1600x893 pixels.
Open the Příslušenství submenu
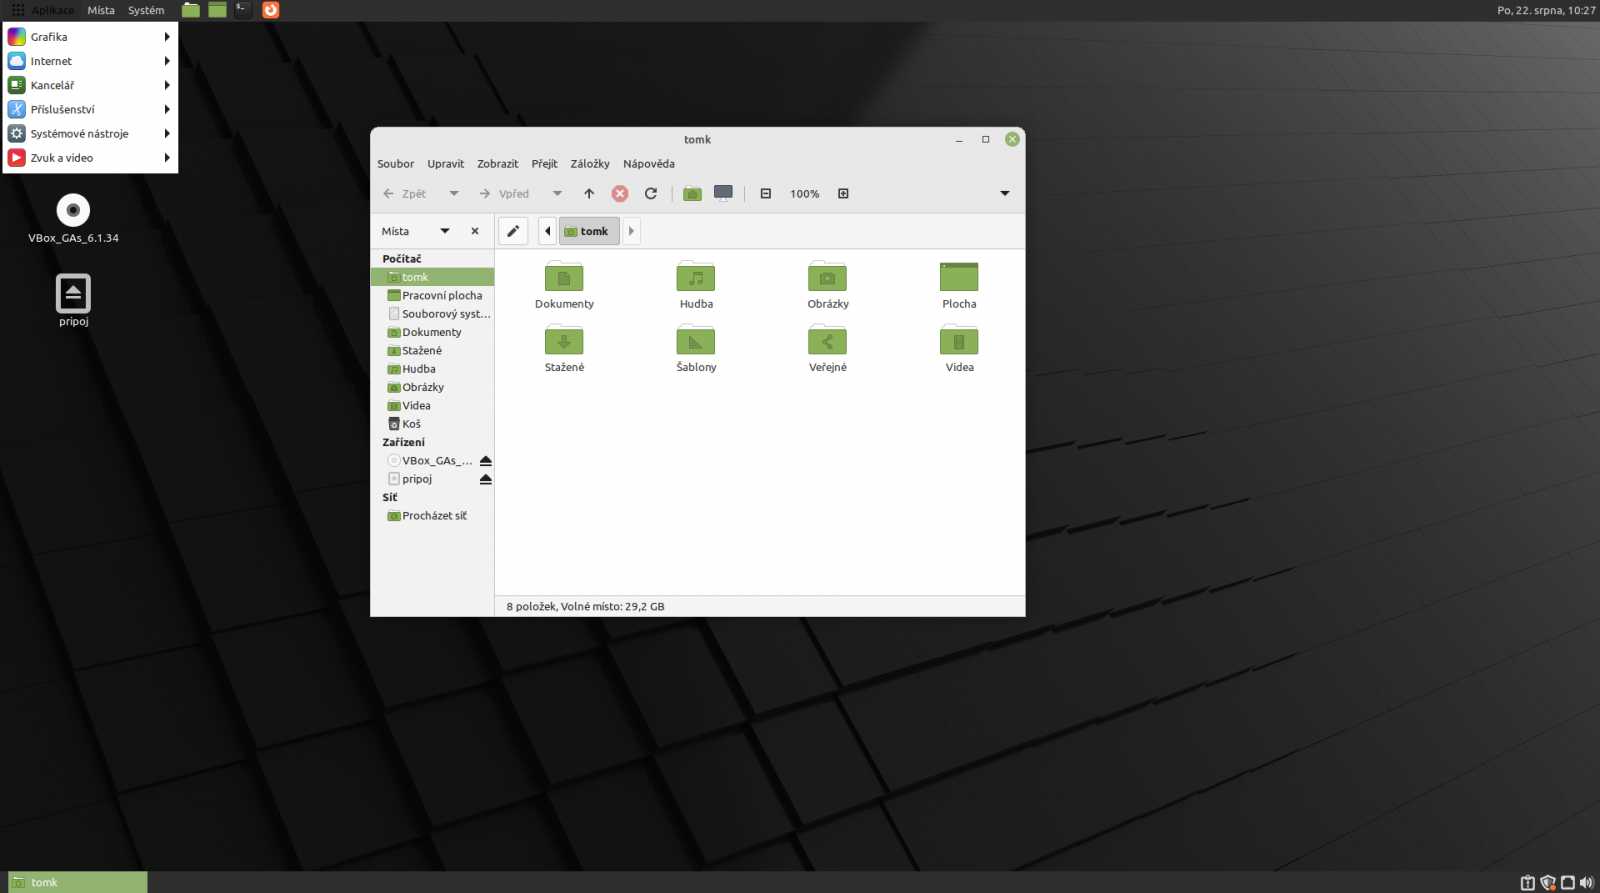[90, 109]
